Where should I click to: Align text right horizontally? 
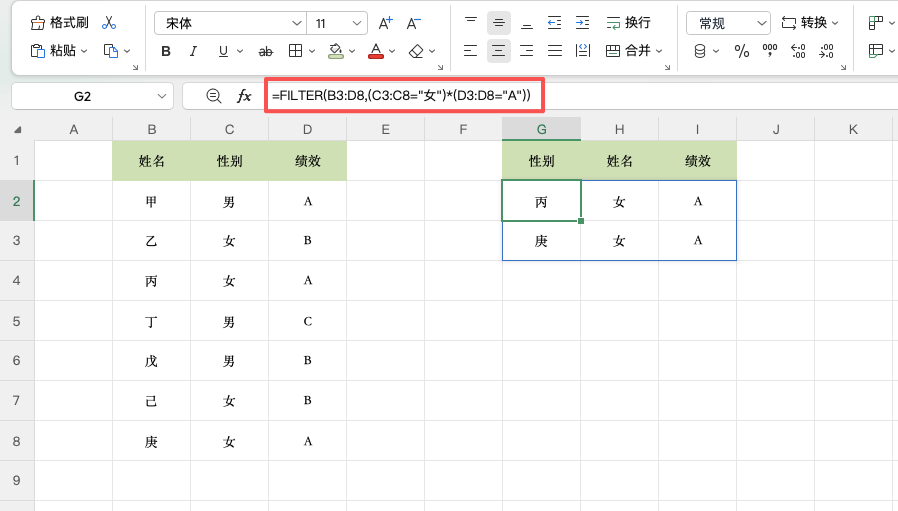527,51
